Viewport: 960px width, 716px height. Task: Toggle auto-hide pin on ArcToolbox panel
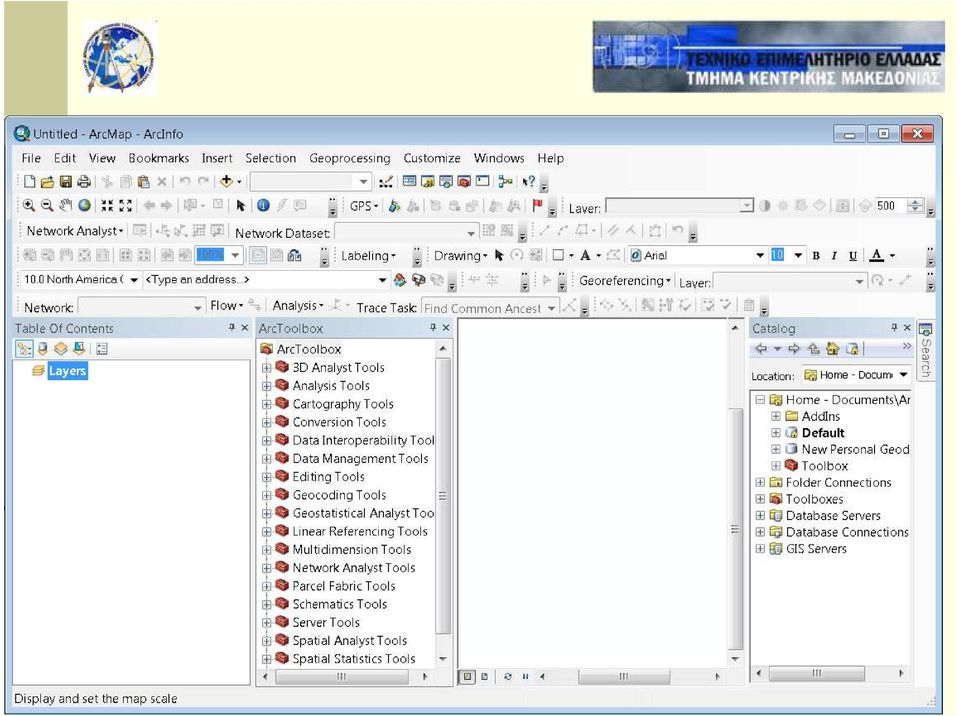pyautogui.click(x=433, y=328)
